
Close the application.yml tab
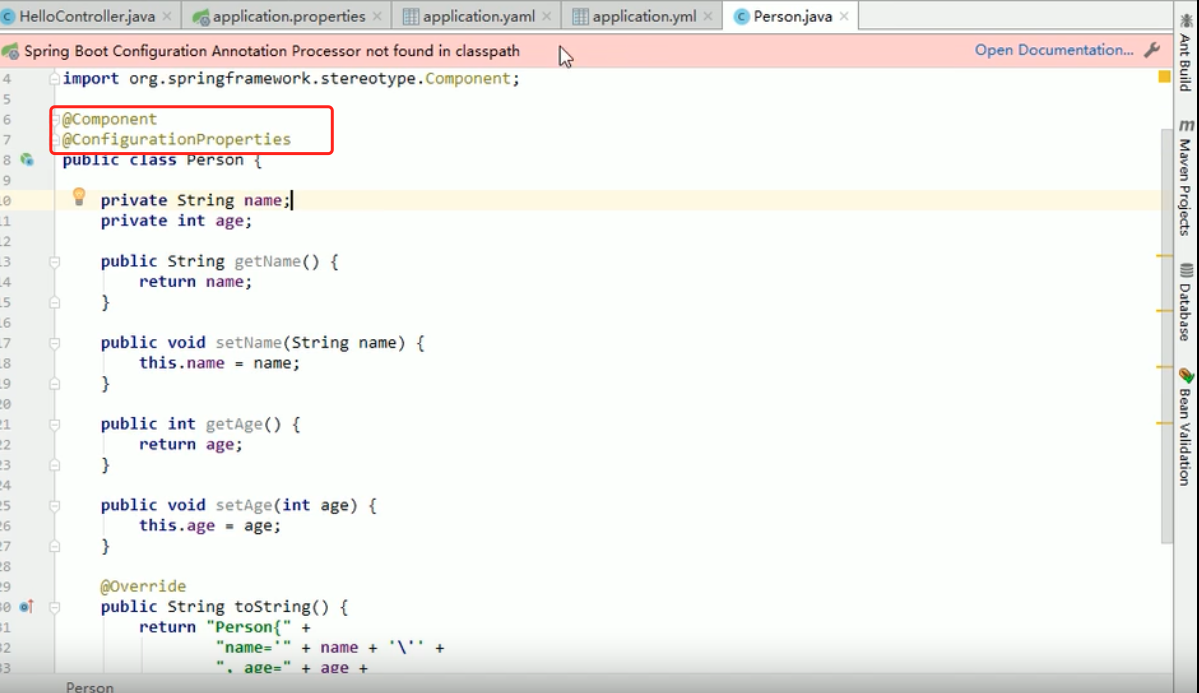707,16
